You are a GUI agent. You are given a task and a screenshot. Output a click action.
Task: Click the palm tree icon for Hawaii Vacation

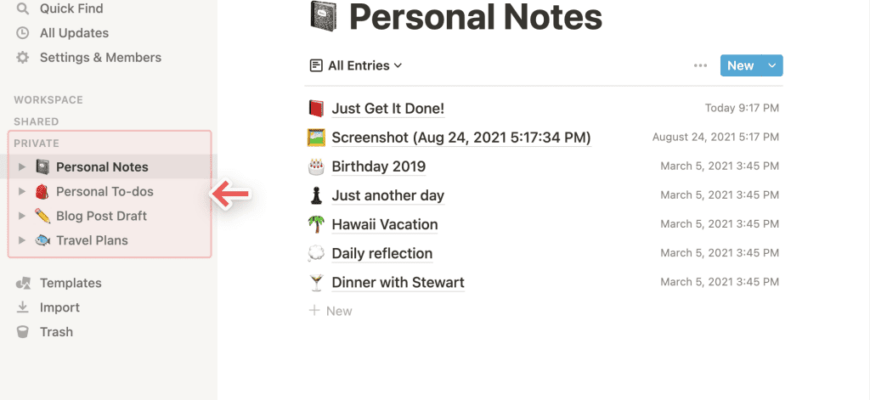coord(316,224)
